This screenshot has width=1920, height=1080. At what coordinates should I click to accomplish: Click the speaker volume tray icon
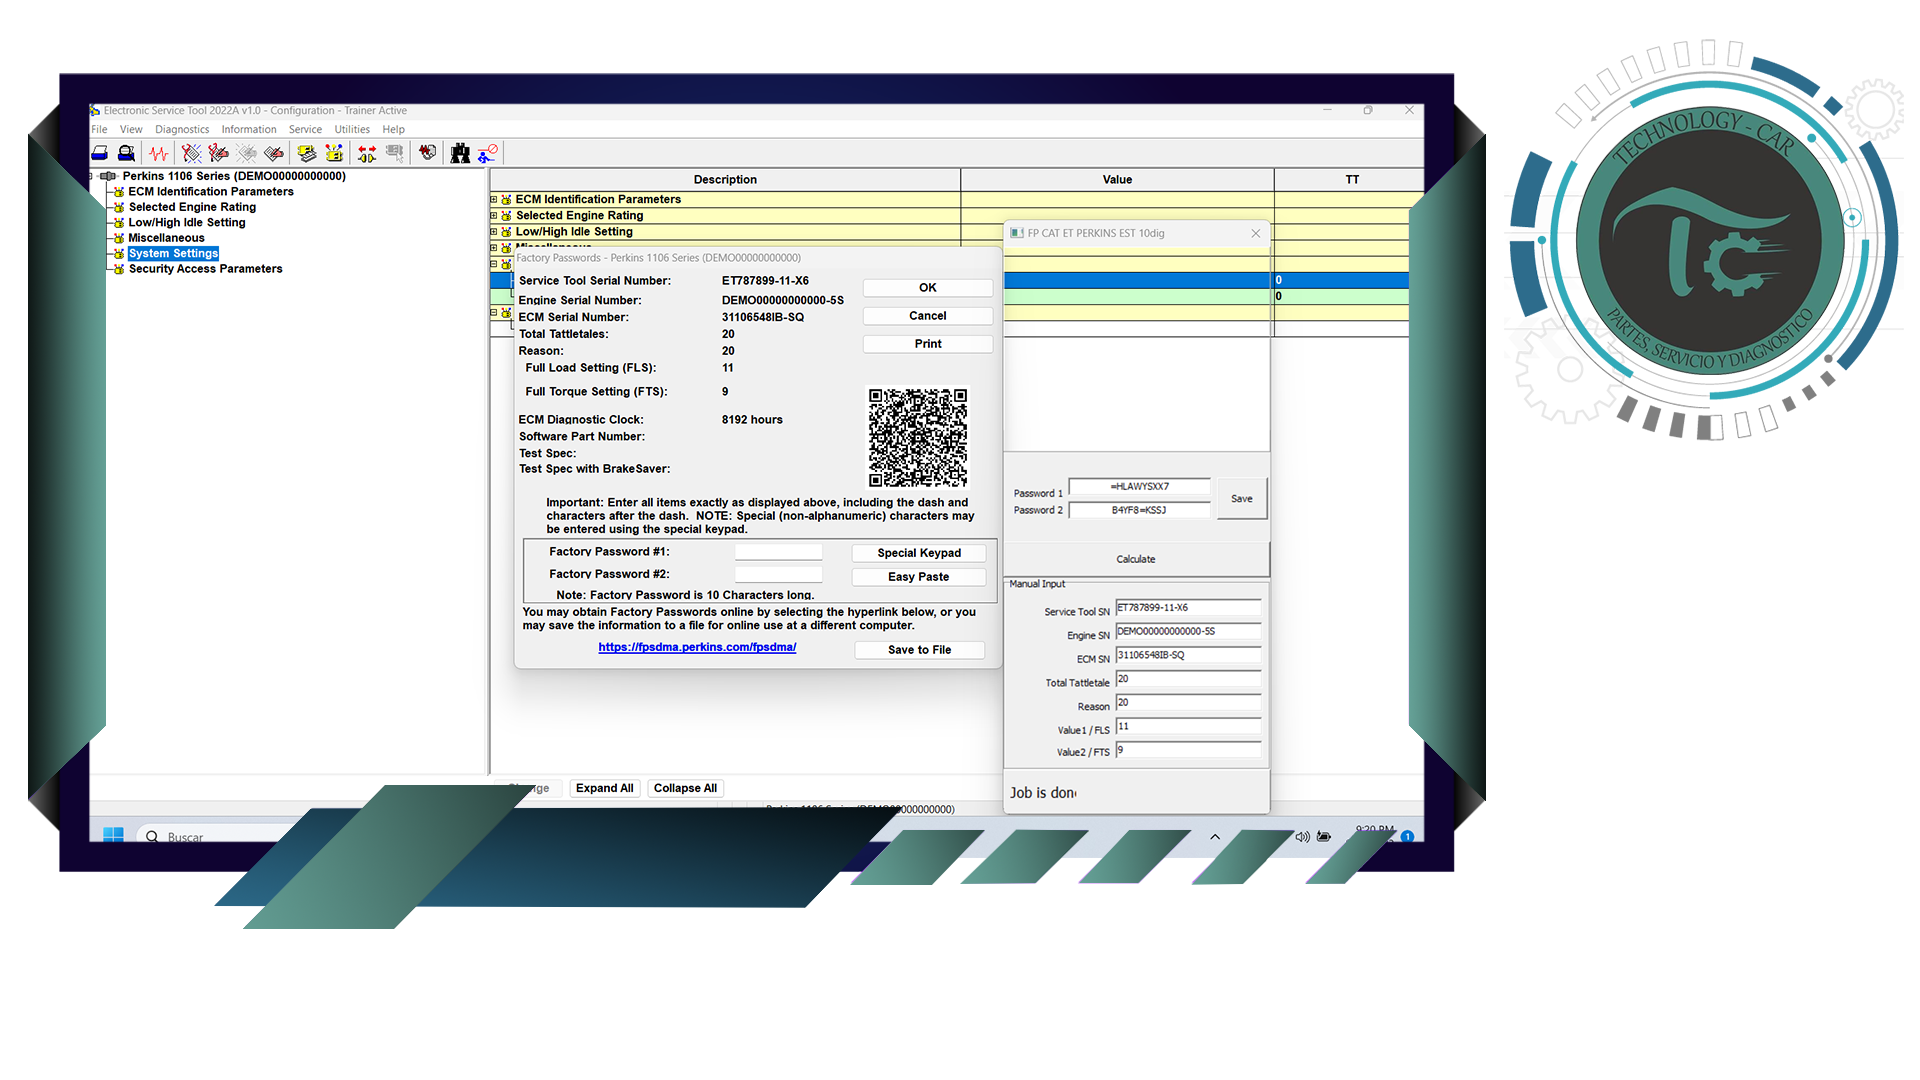pyautogui.click(x=1302, y=837)
